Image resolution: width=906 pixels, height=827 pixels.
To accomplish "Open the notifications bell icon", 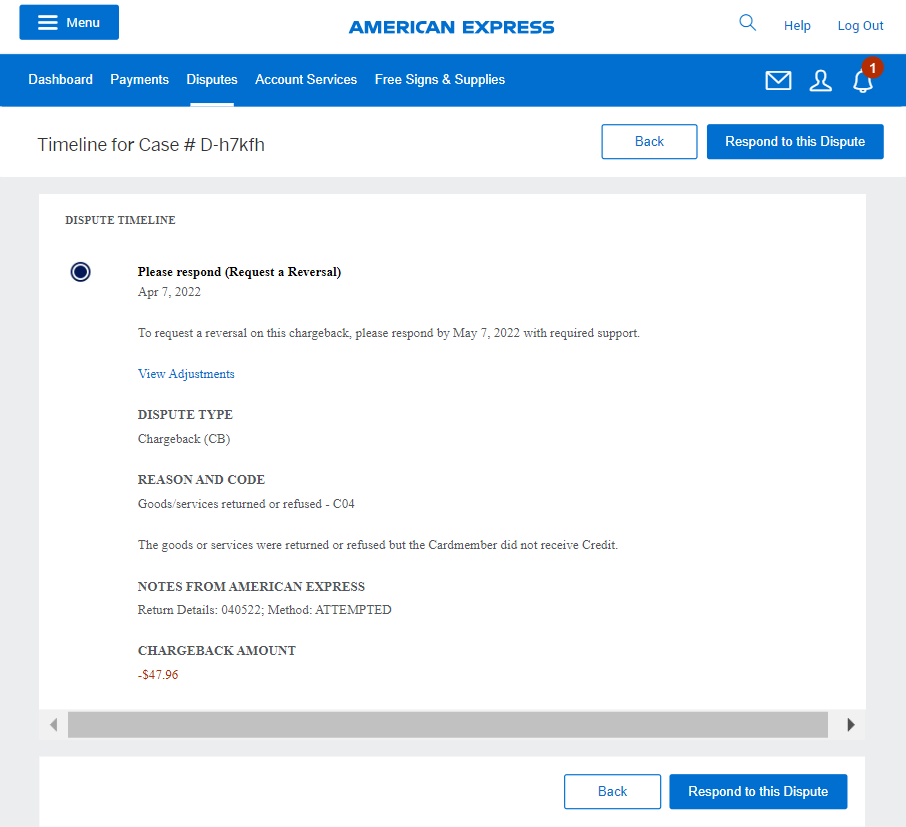I will (x=863, y=81).
